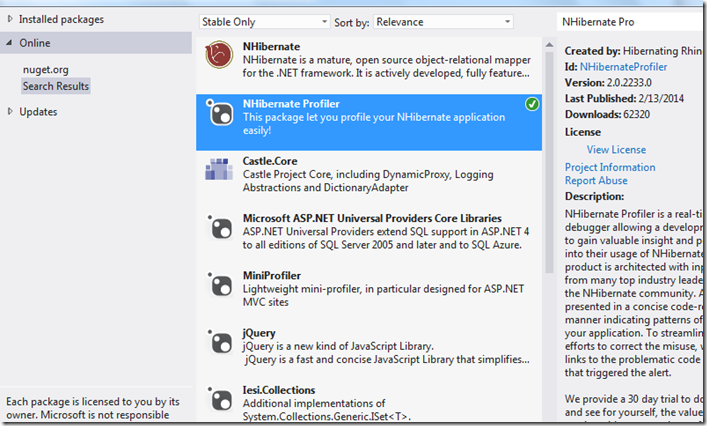Open the Sort by Relevance dropdown

coord(444,22)
